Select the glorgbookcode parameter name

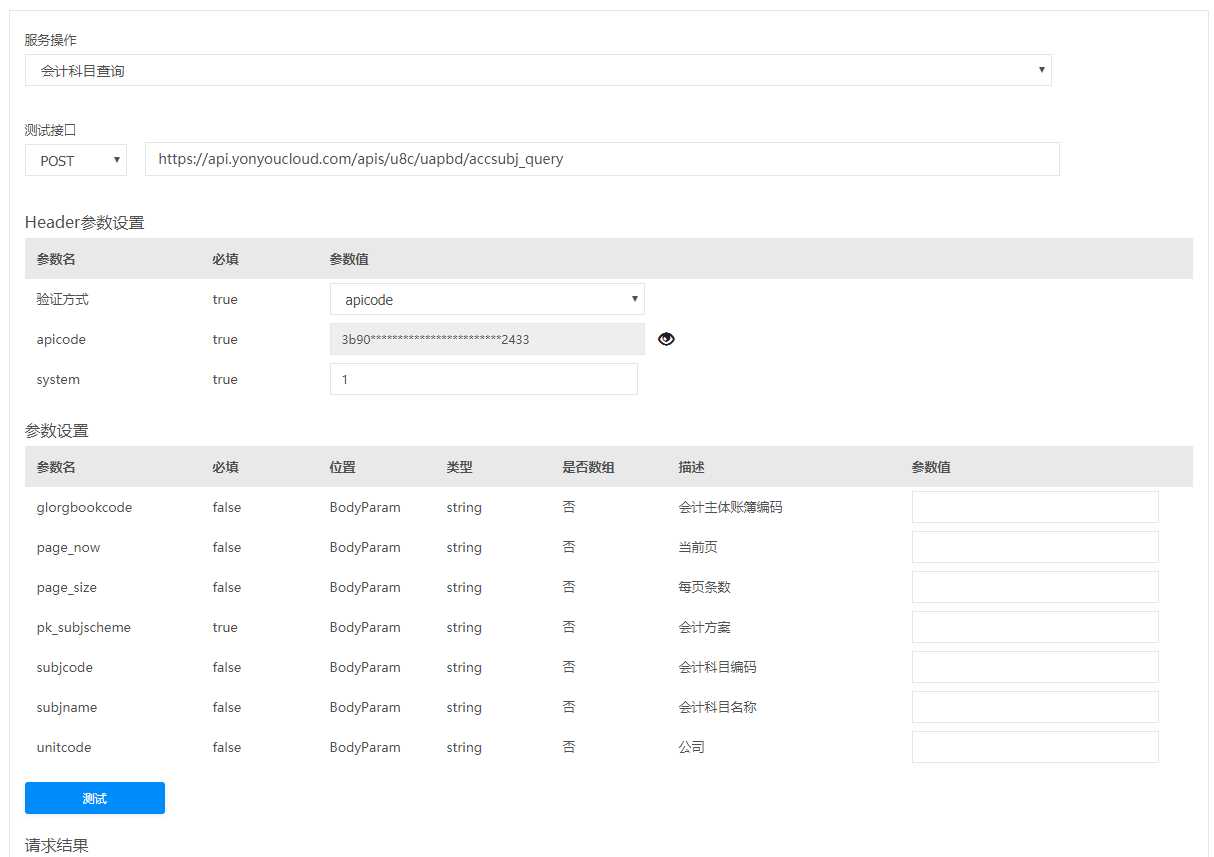pos(84,508)
